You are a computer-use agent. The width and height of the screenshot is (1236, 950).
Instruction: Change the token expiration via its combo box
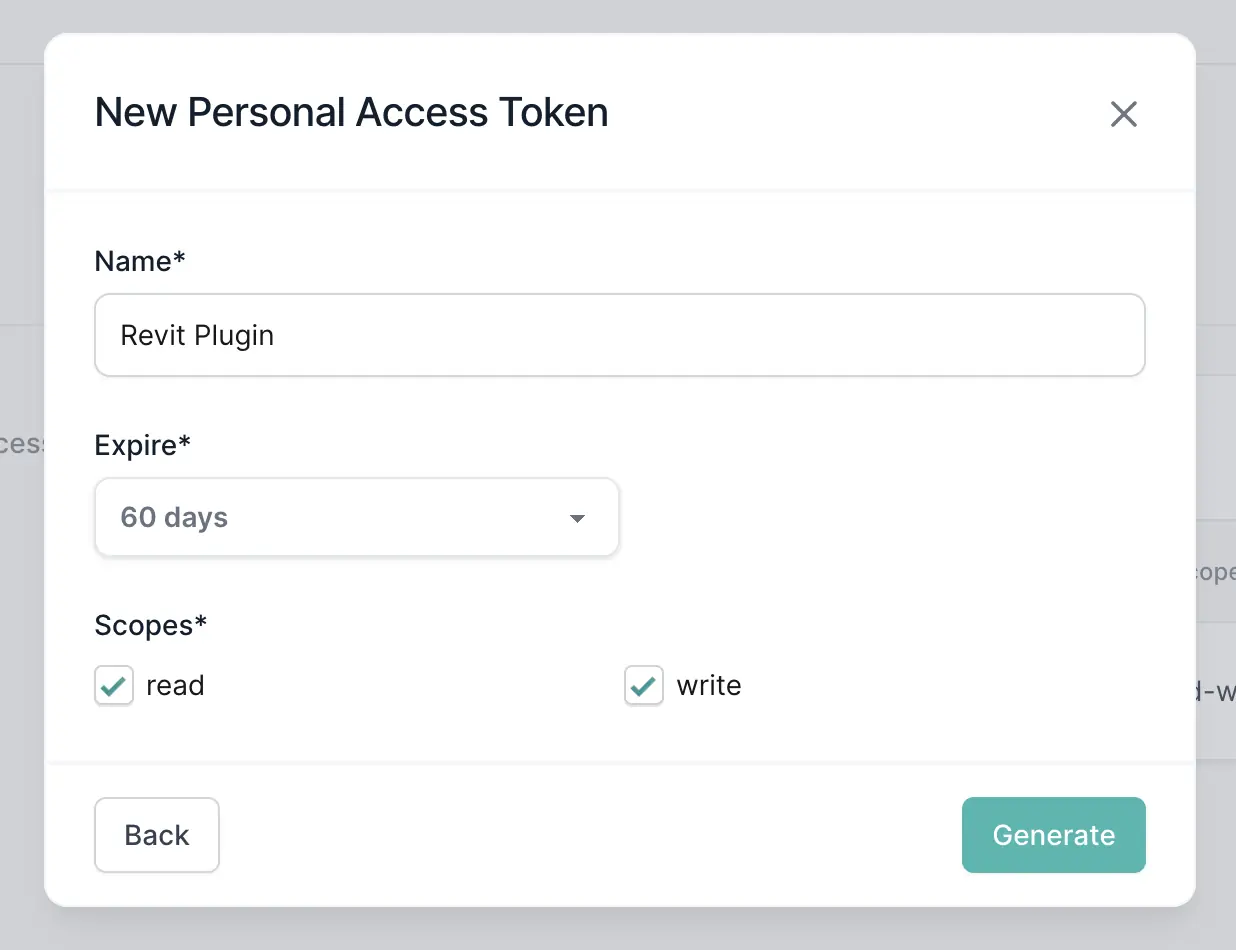coord(356,517)
